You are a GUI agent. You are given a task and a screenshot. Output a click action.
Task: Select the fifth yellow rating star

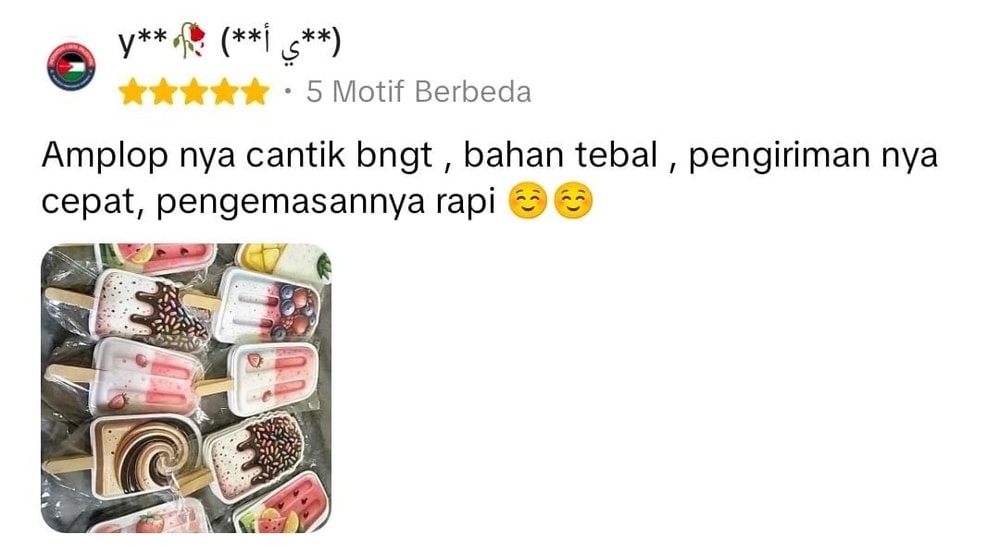(x=255, y=92)
